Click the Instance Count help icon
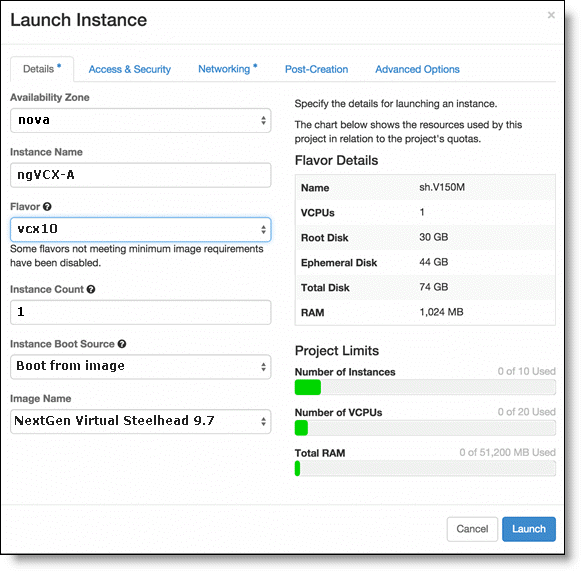Screen dimensions: 581x571 pyautogui.click(x=91, y=289)
